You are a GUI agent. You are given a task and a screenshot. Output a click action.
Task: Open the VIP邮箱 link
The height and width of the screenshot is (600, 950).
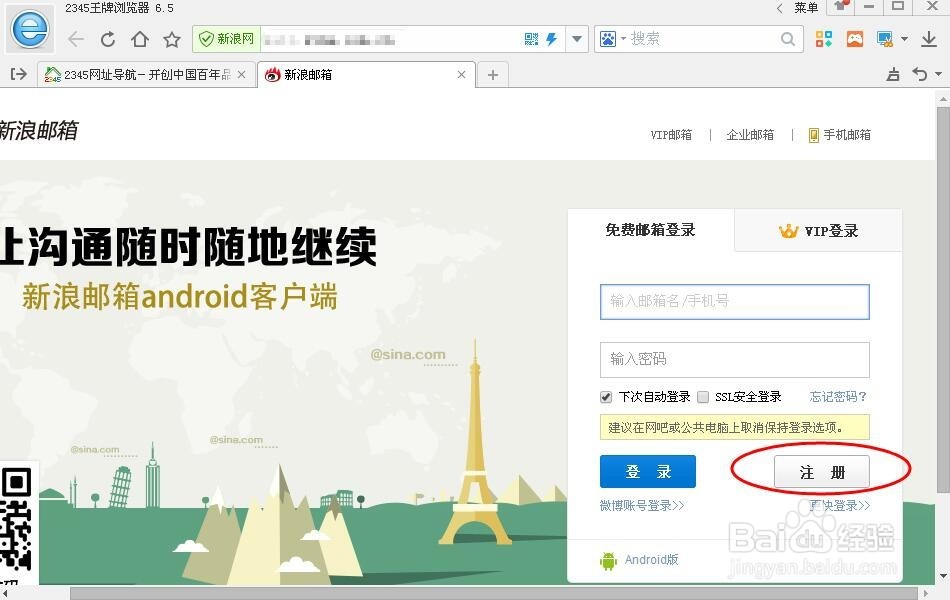(671, 135)
